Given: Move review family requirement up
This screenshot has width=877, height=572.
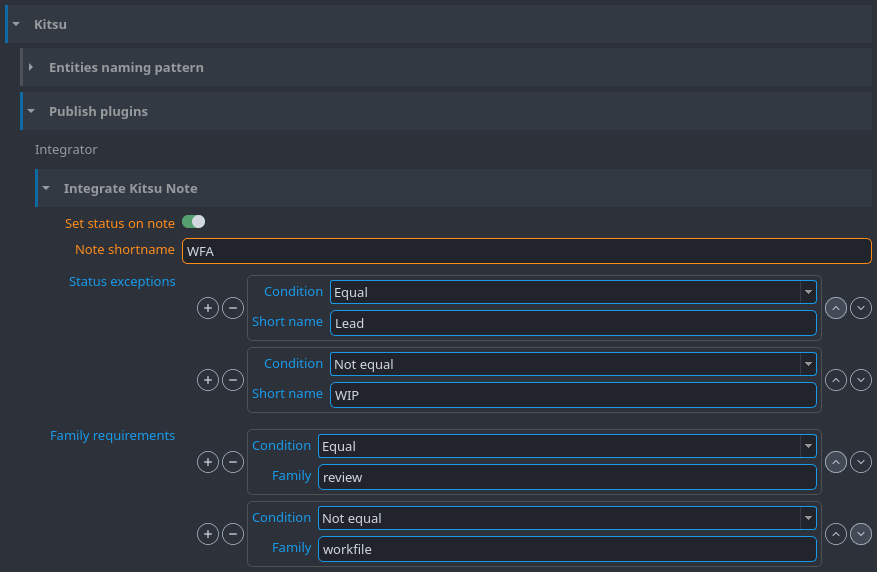Looking at the screenshot, I should point(836,462).
